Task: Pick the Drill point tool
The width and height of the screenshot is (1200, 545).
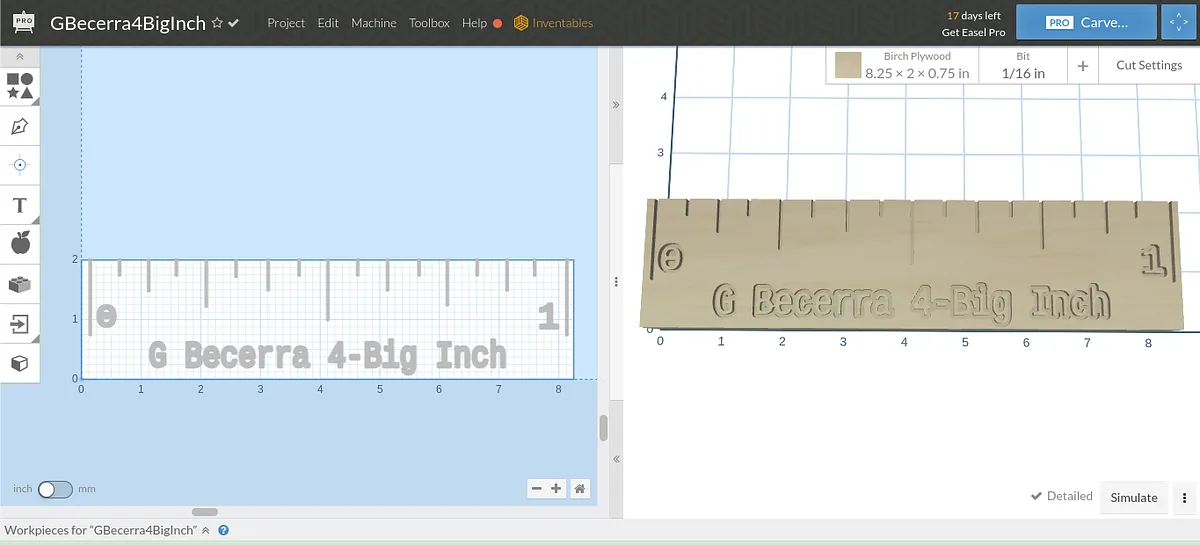Action: (x=19, y=165)
